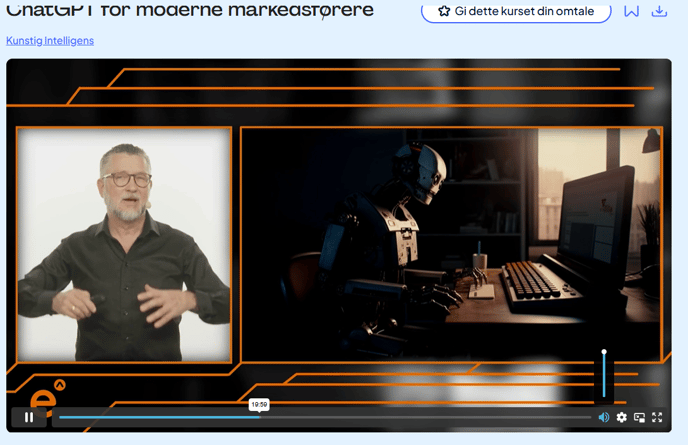688x445 pixels.
Task: Seek within the unplayed part of the progress bar
Action: pos(420,417)
